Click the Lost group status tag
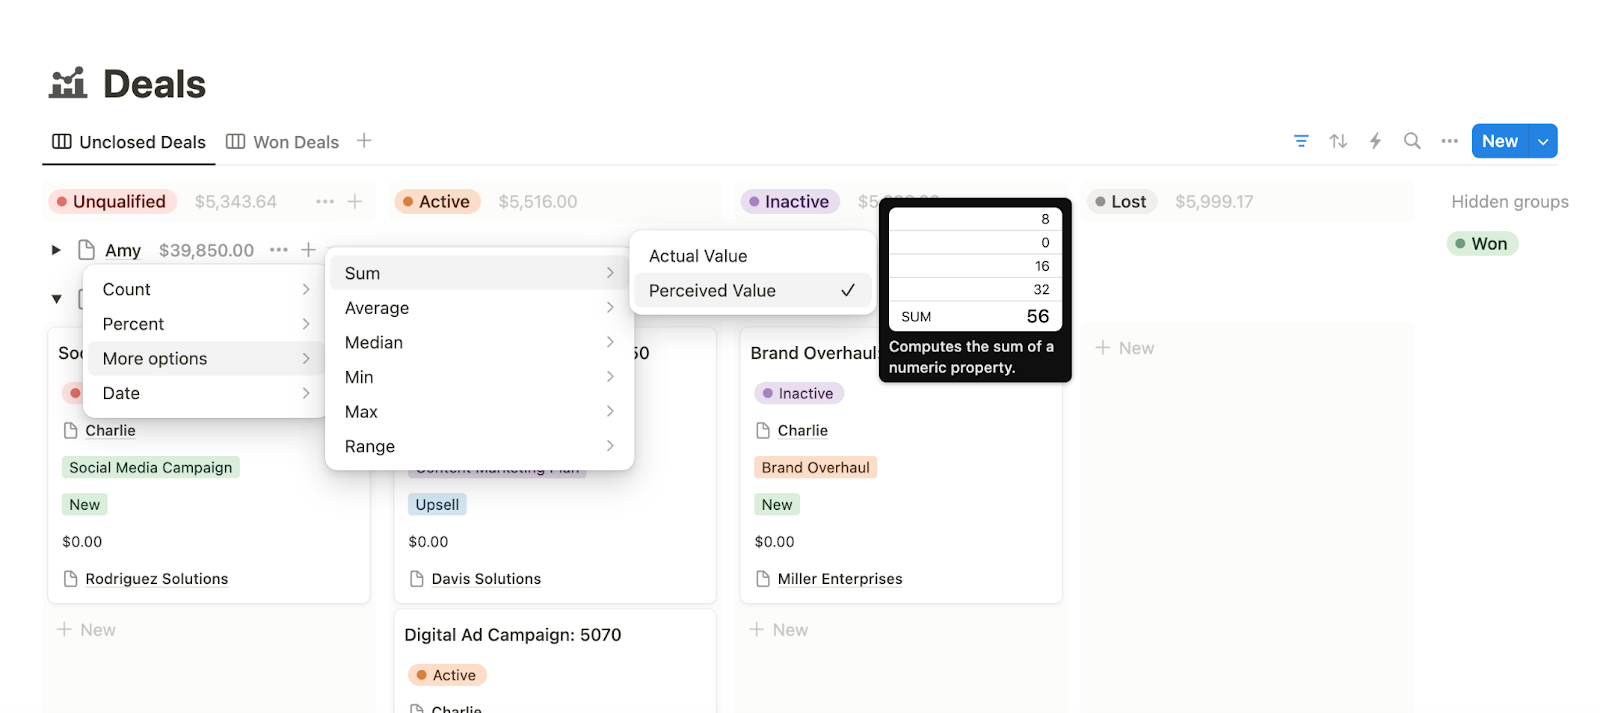This screenshot has height=713, width=1600. pyautogui.click(x=1121, y=201)
